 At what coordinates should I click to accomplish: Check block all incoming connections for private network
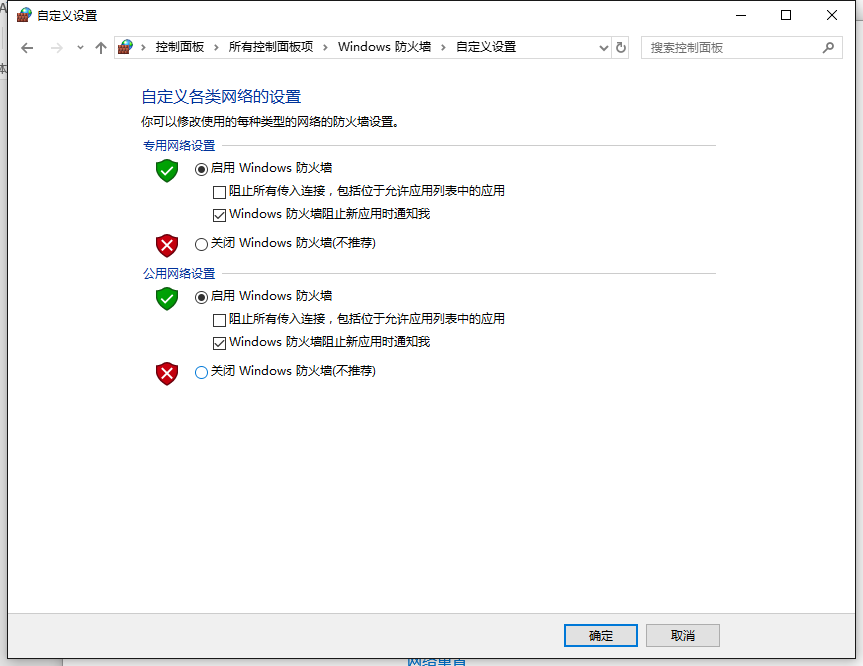[219, 192]
